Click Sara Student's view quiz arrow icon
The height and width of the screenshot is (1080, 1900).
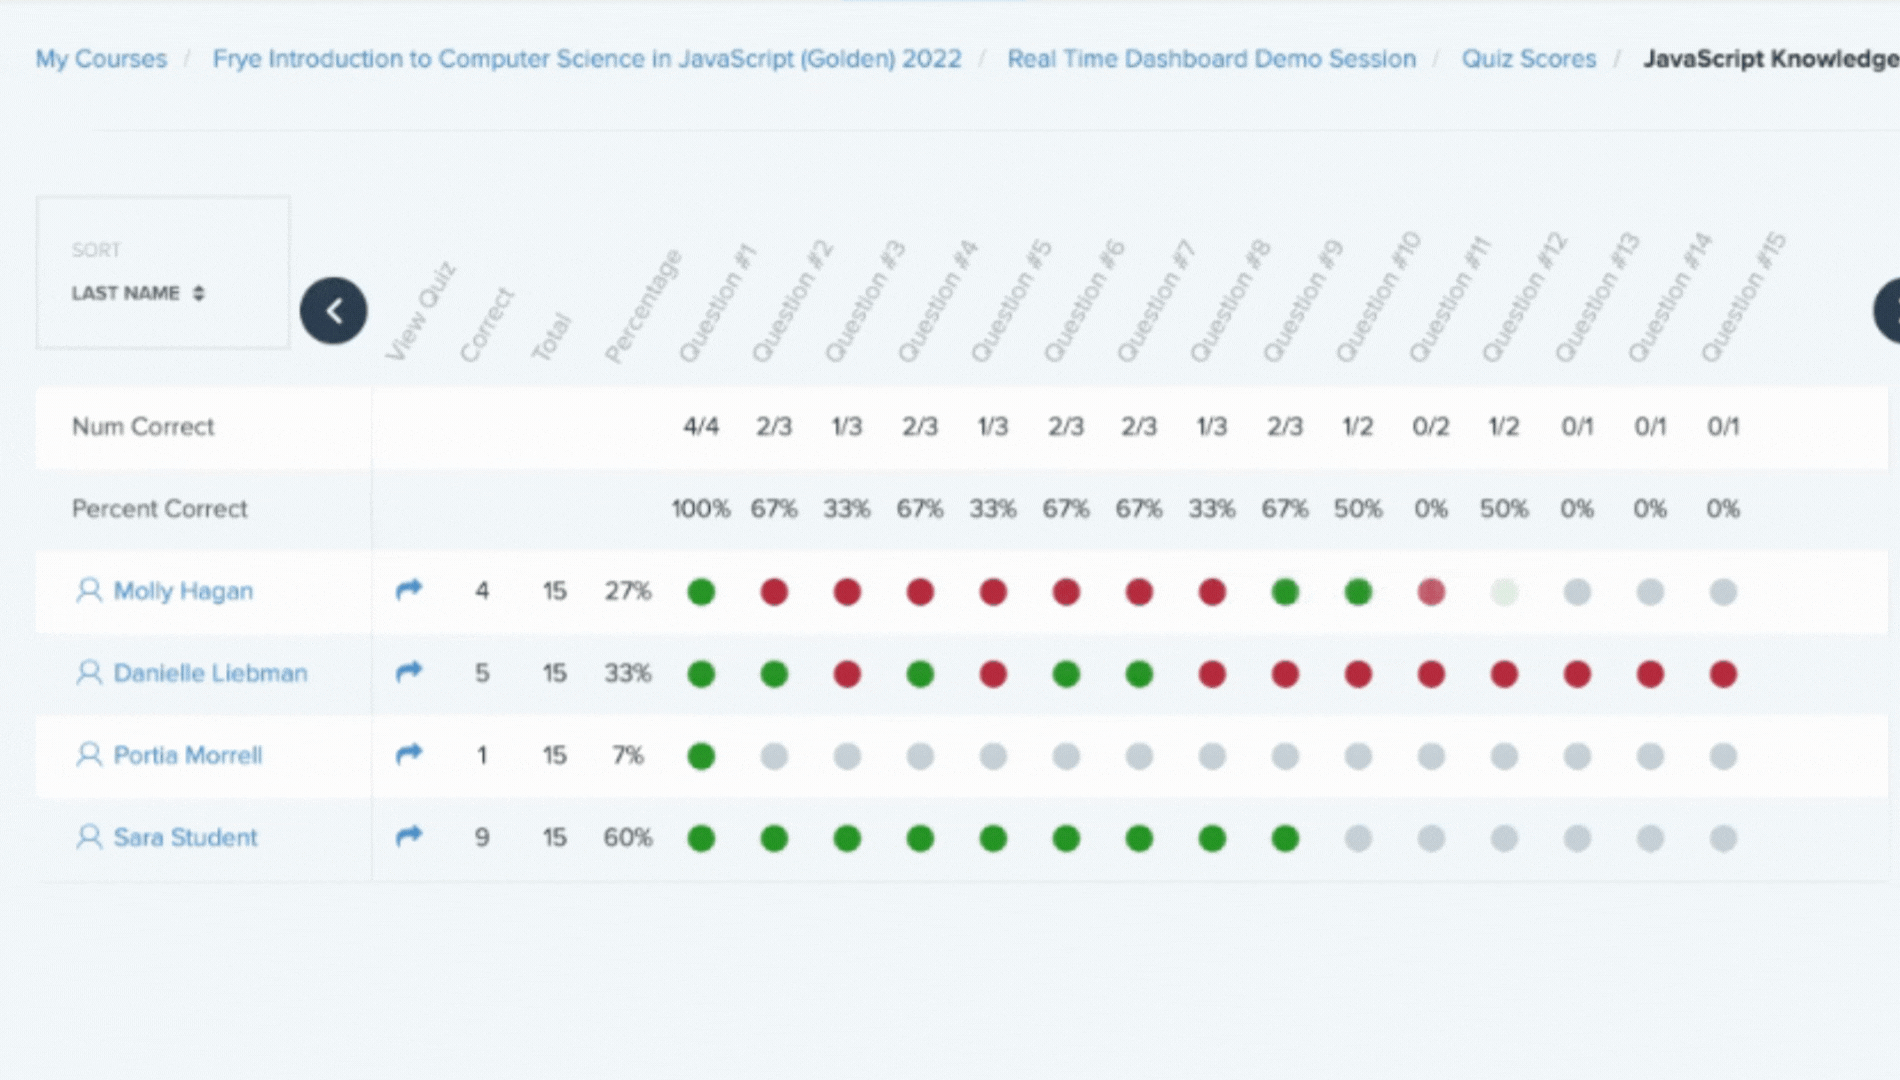coord(409,836)
